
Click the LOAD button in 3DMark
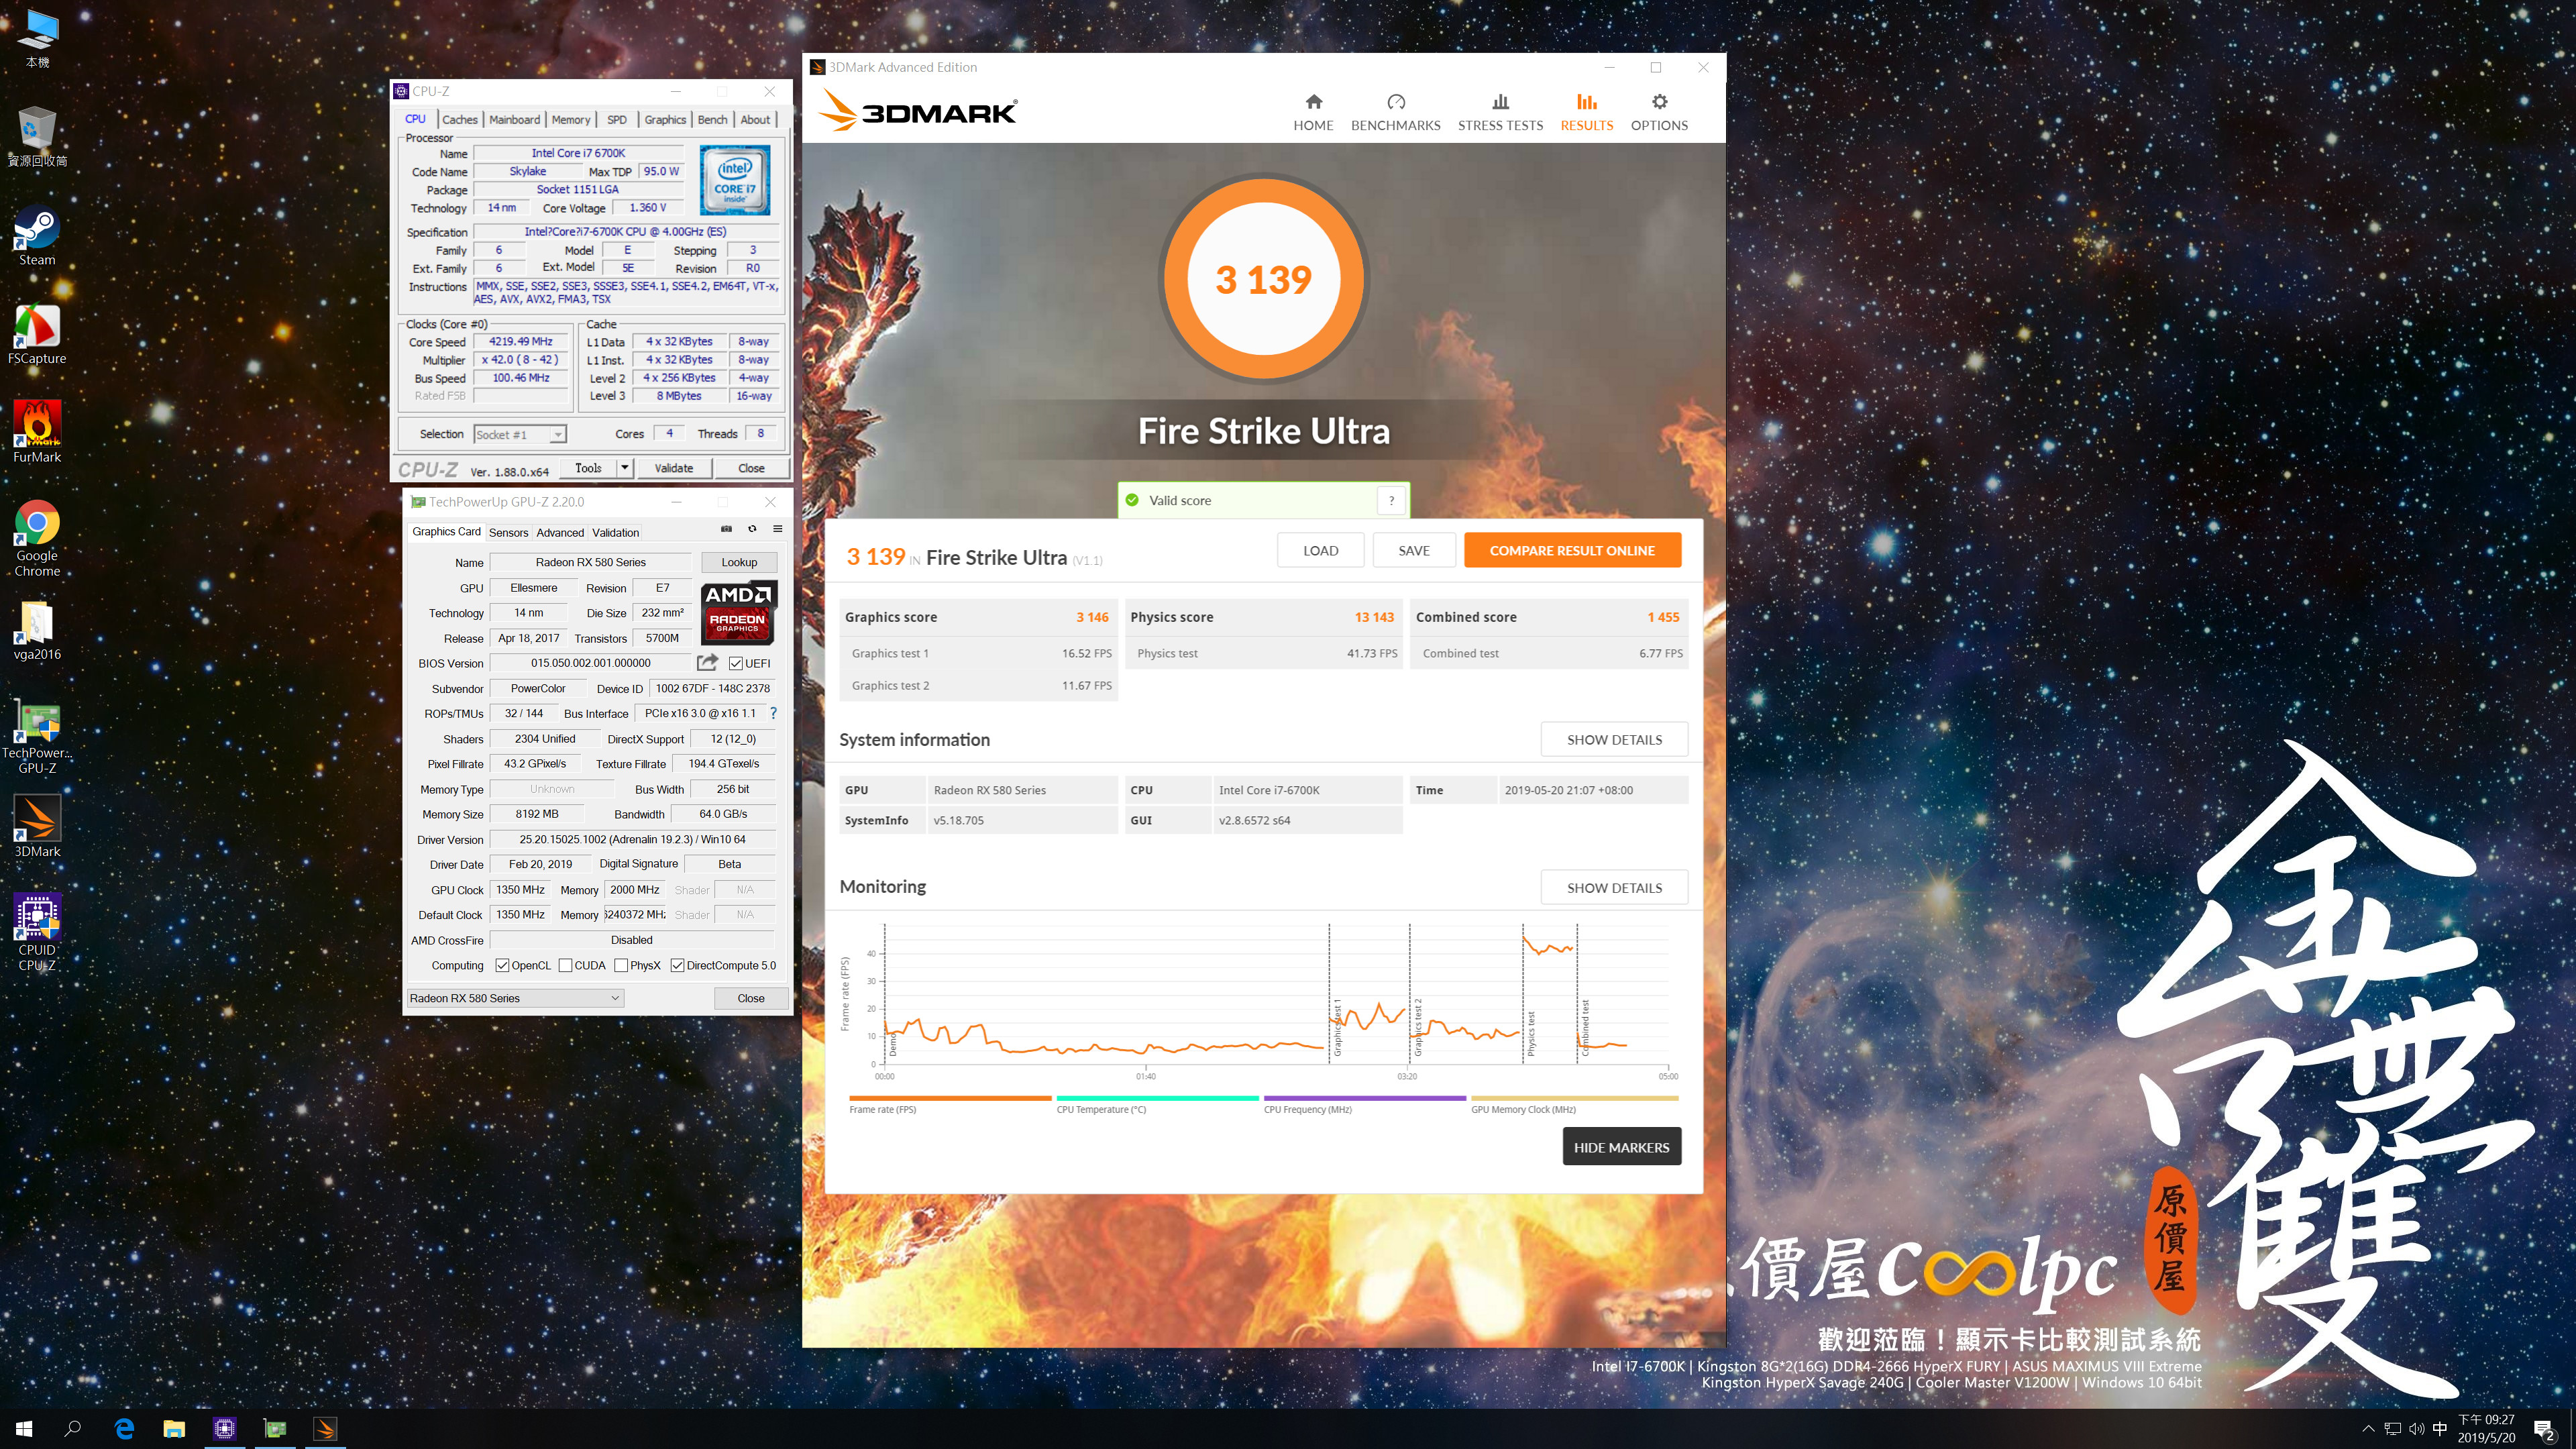[x=1320, y=550]
